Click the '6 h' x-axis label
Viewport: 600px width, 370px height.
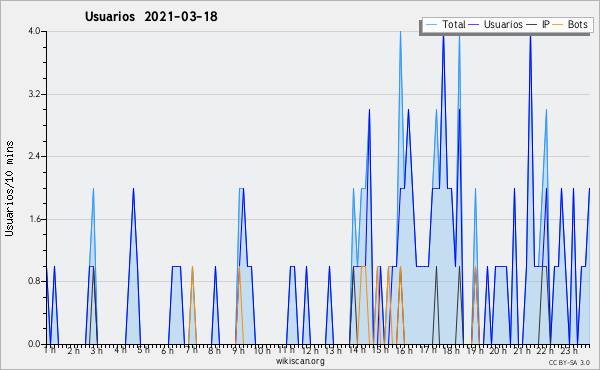coord(167,350)
